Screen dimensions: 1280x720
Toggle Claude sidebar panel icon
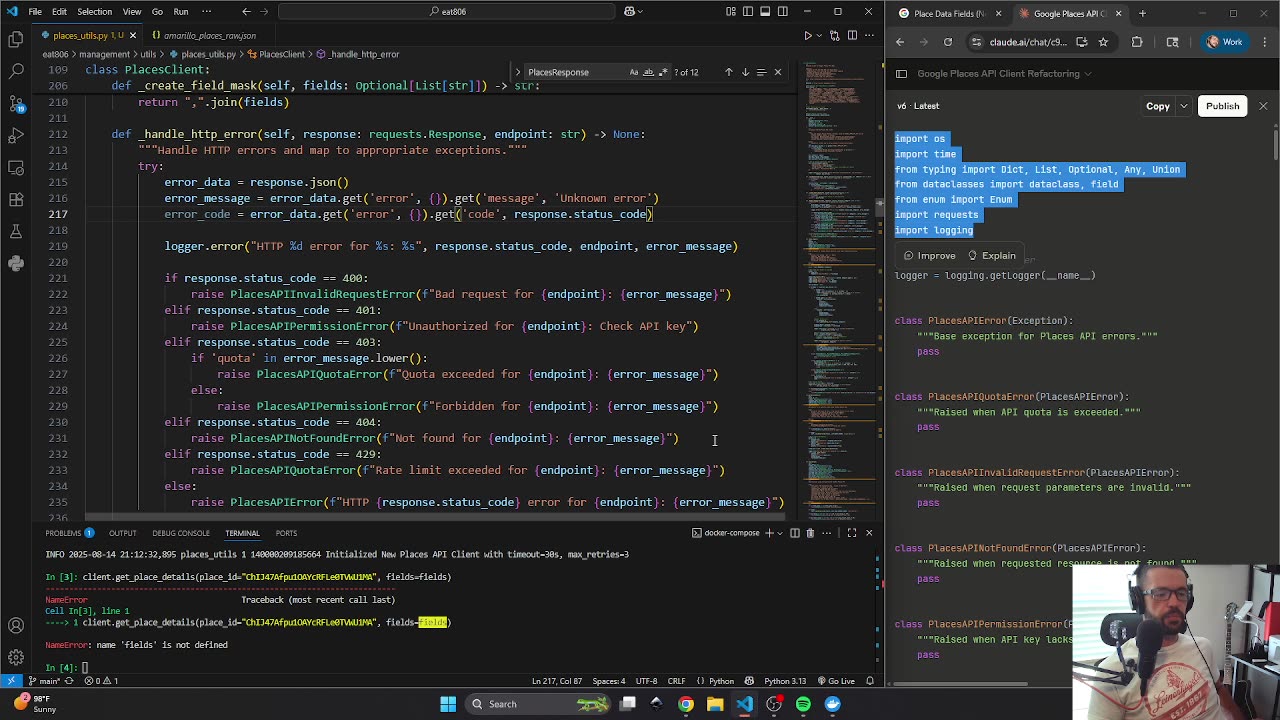click(x=901, y=74)
